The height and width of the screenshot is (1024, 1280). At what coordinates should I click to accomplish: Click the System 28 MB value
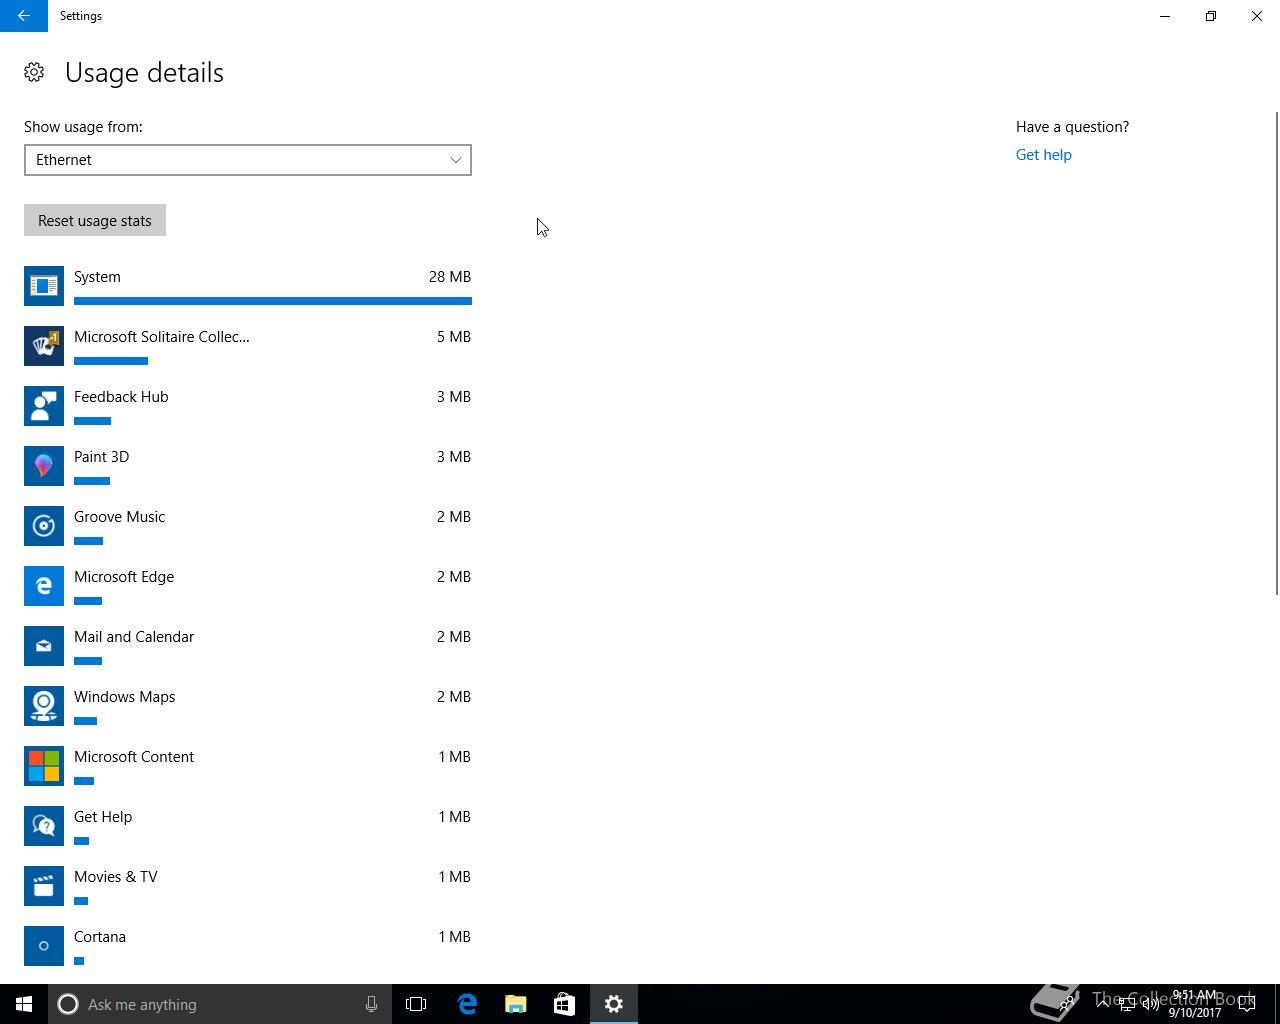(x=450, y=277)
